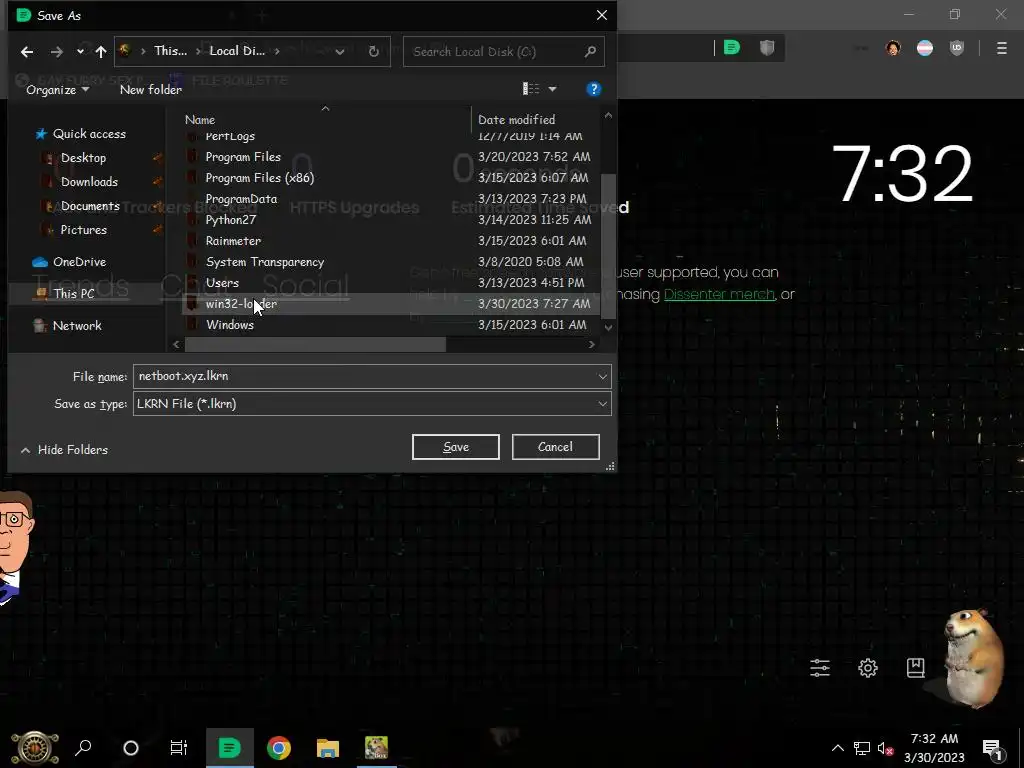The height and width of the screenshot is (768, 1024).
Task: Open Task View on taskbar
Action: click(x=178, y=748)
